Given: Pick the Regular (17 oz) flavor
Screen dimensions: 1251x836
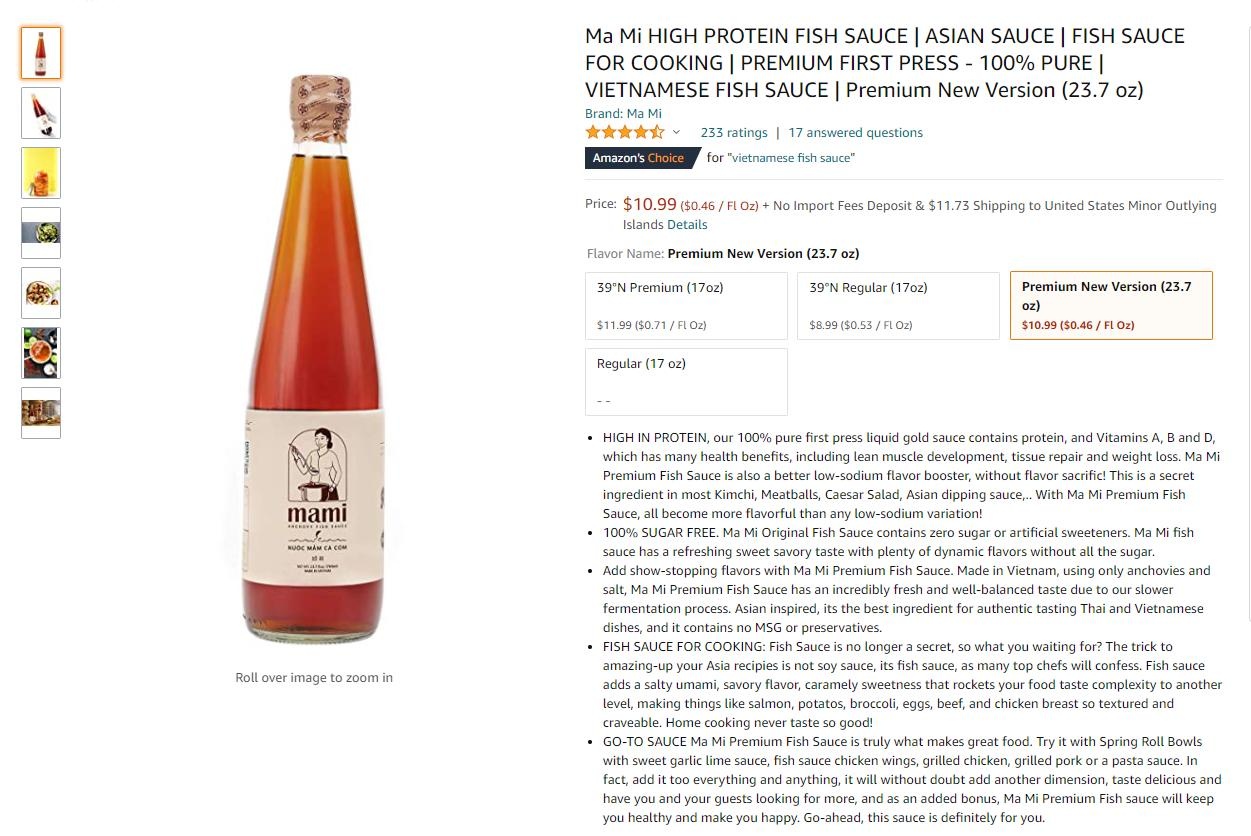Looking at the screenshot, I should (686, 381).
